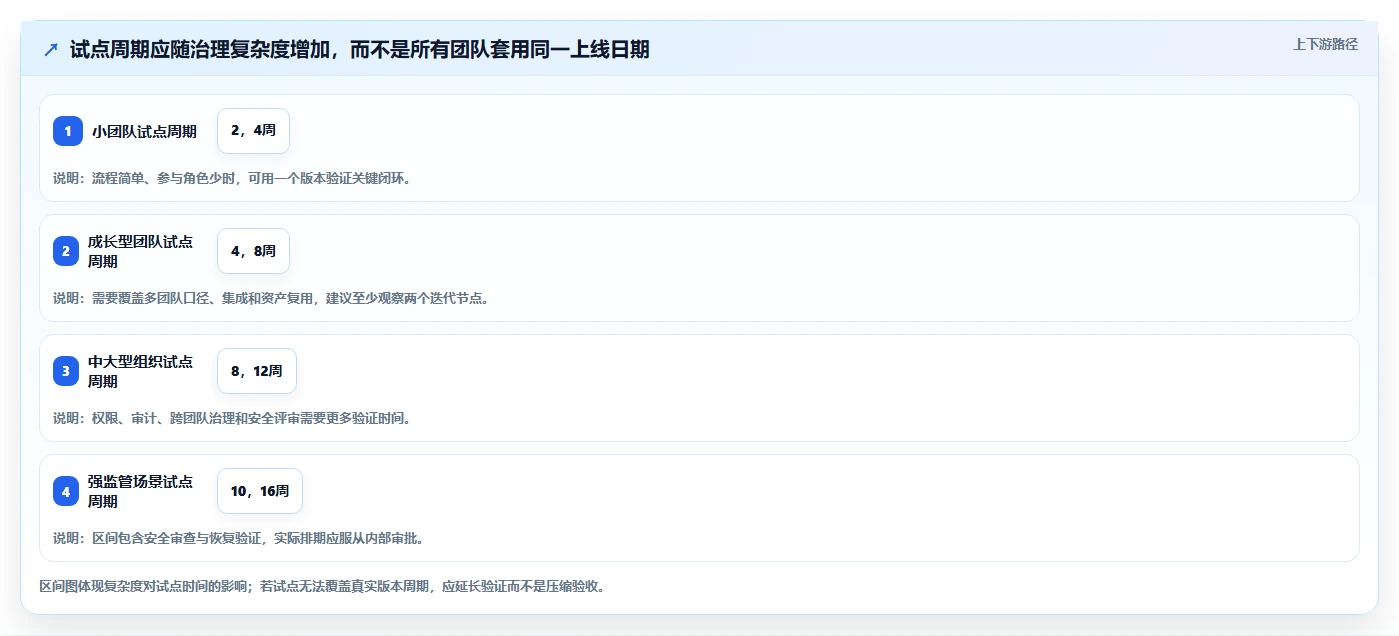Viewport: 1399px width, 636px height.
Task: Select the number 3 step badge
Action: click(66, 371)
